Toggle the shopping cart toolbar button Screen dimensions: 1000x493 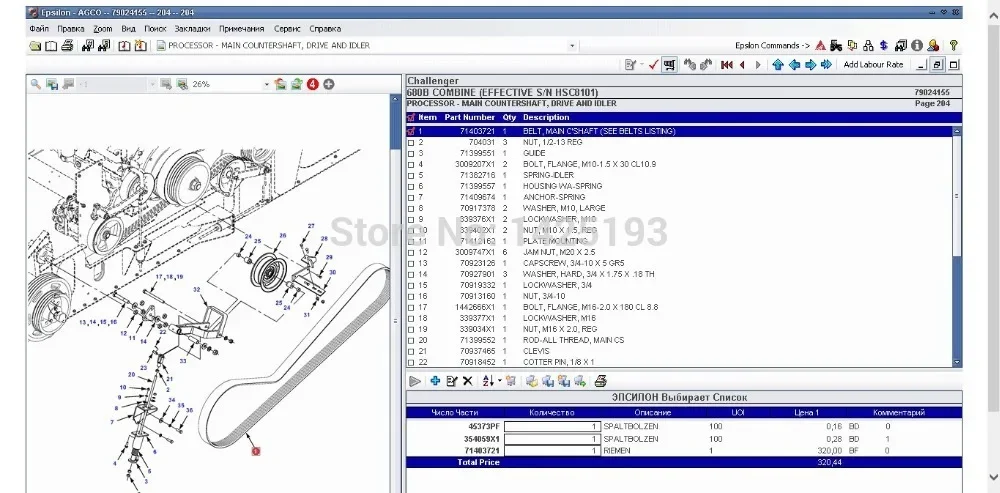669,64
